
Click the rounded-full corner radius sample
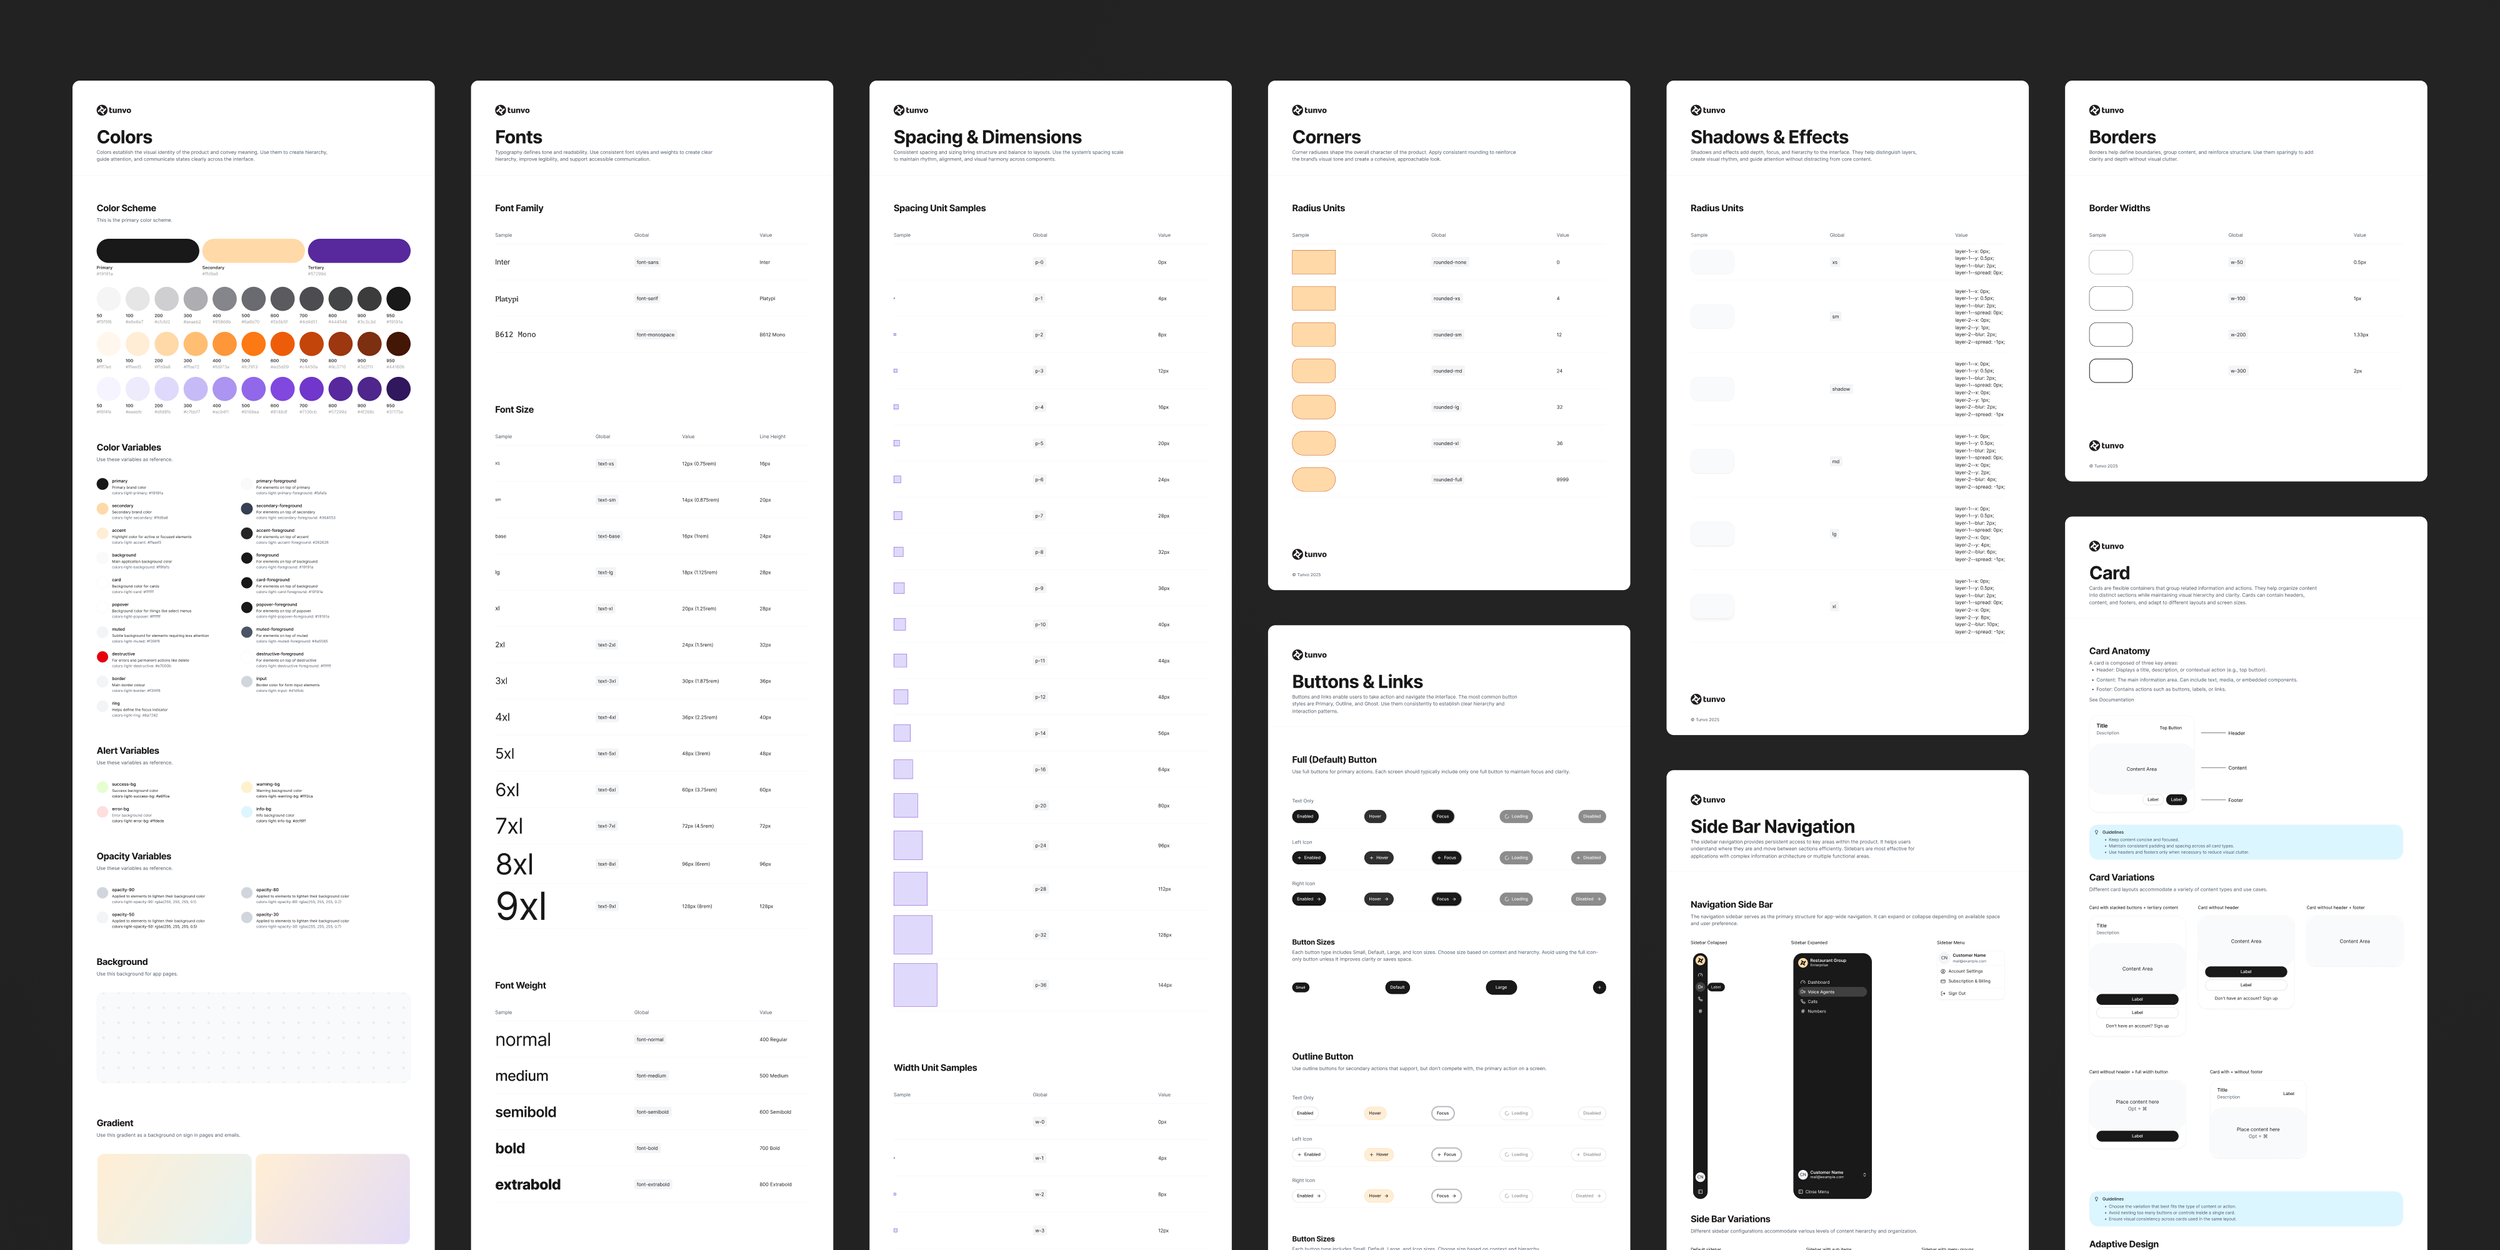pos(1313,479)
